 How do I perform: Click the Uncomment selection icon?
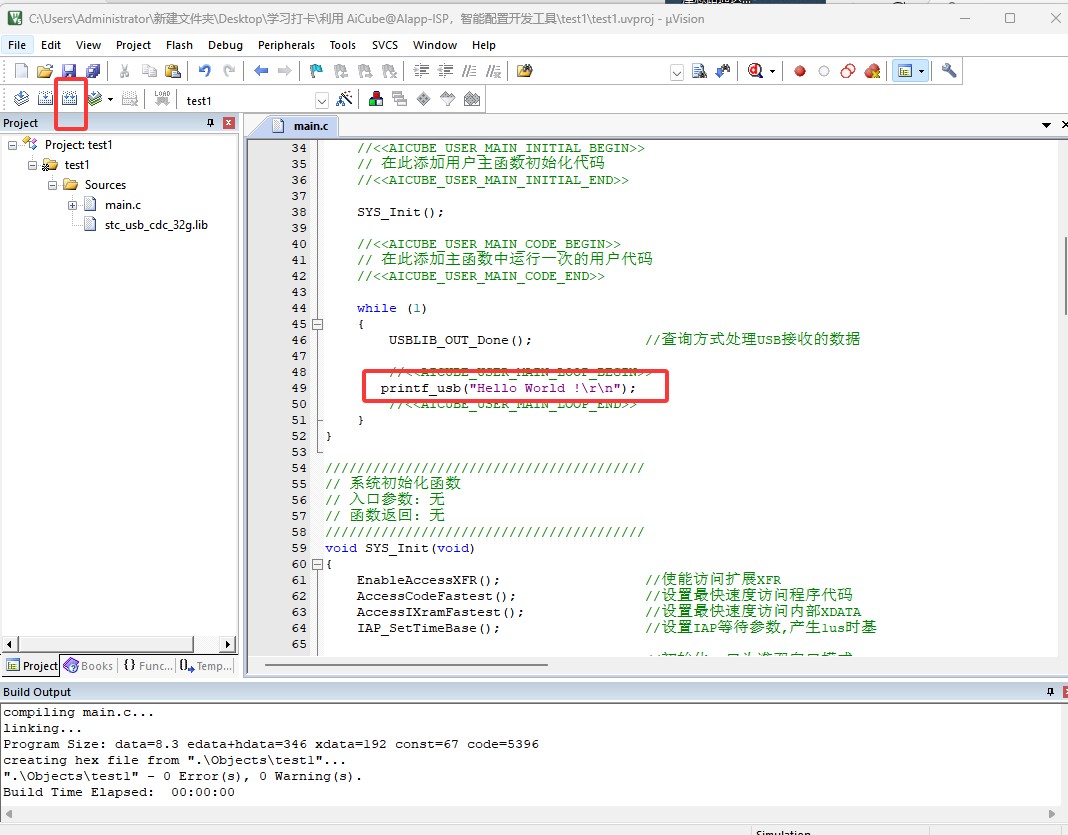(494, 71)
